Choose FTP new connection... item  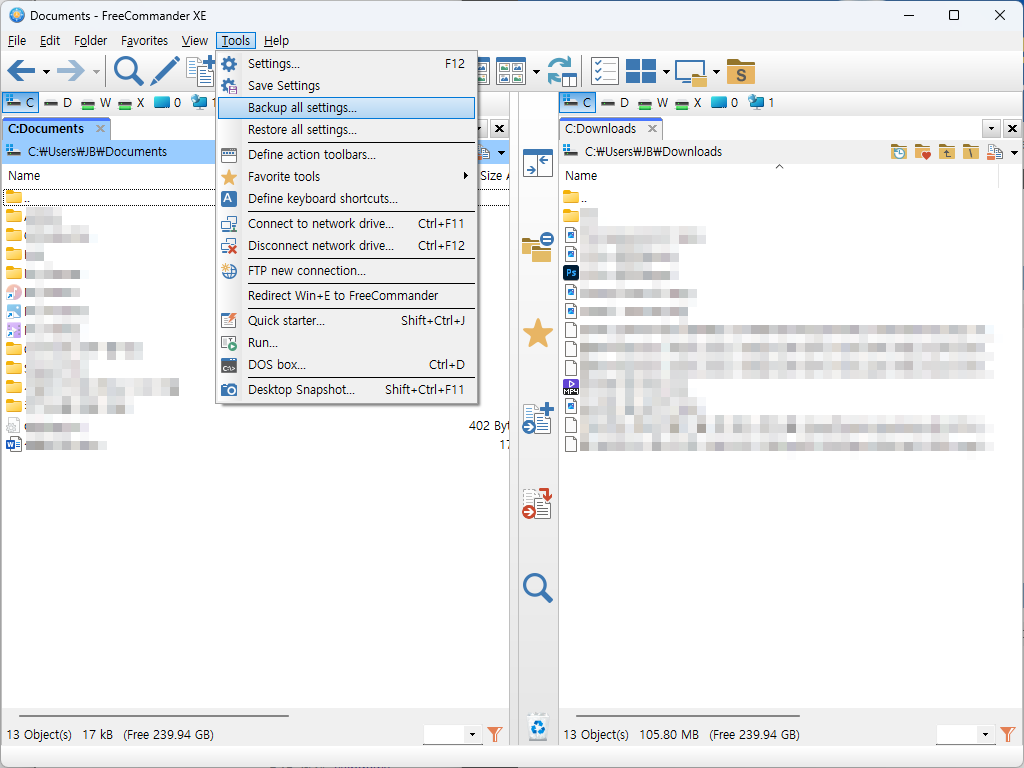[346, 270]
